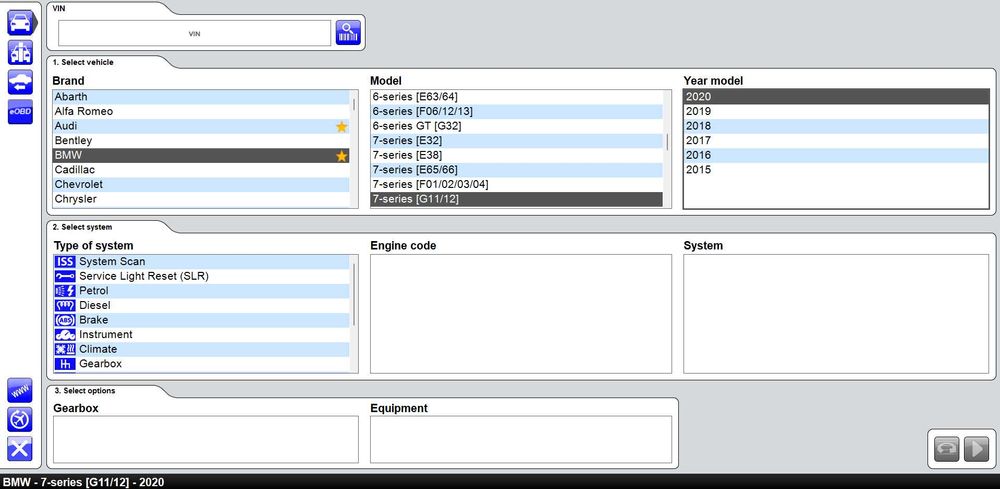Viewport: 1000px width, 489px height.
Task: Select model 6-series GT [G32]
Action: pos(517,126)
